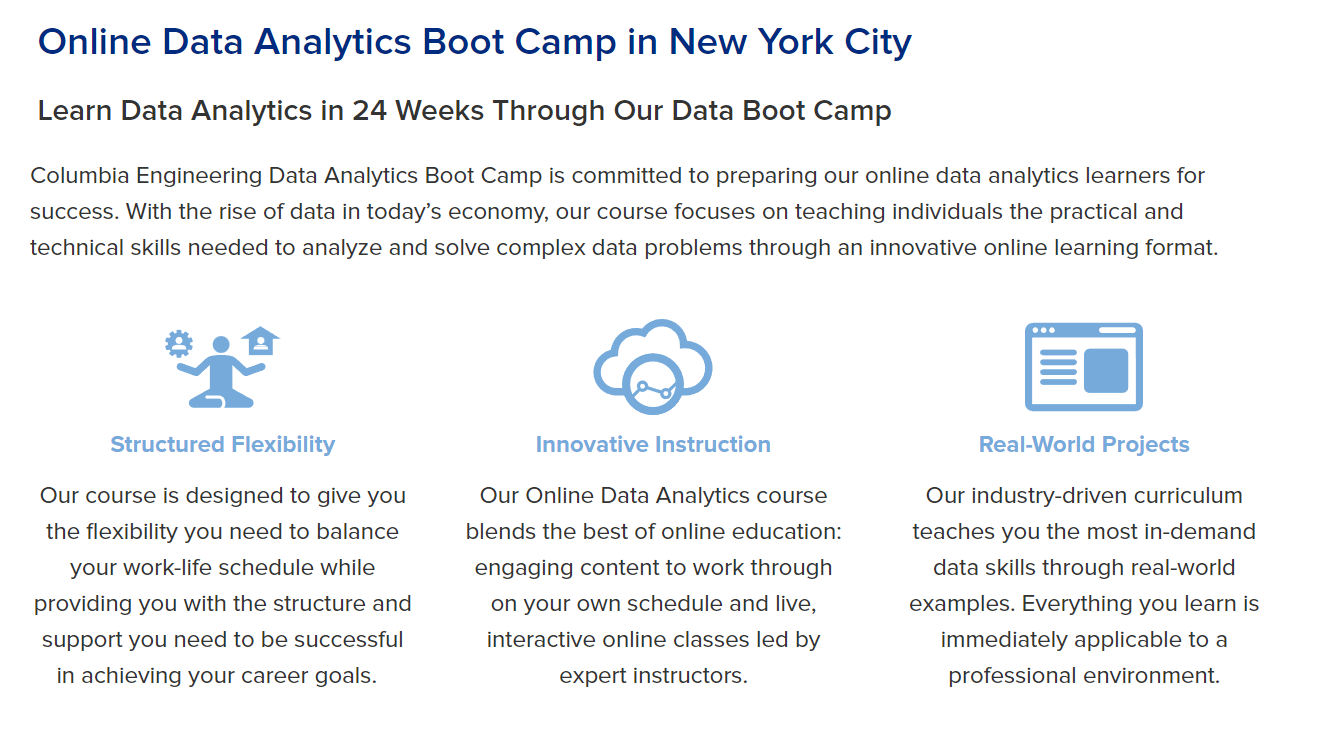Click the text lines in the browser icon
Image resolution: width=1336 pixels, height=730 pixels.
click(1058, 367)
